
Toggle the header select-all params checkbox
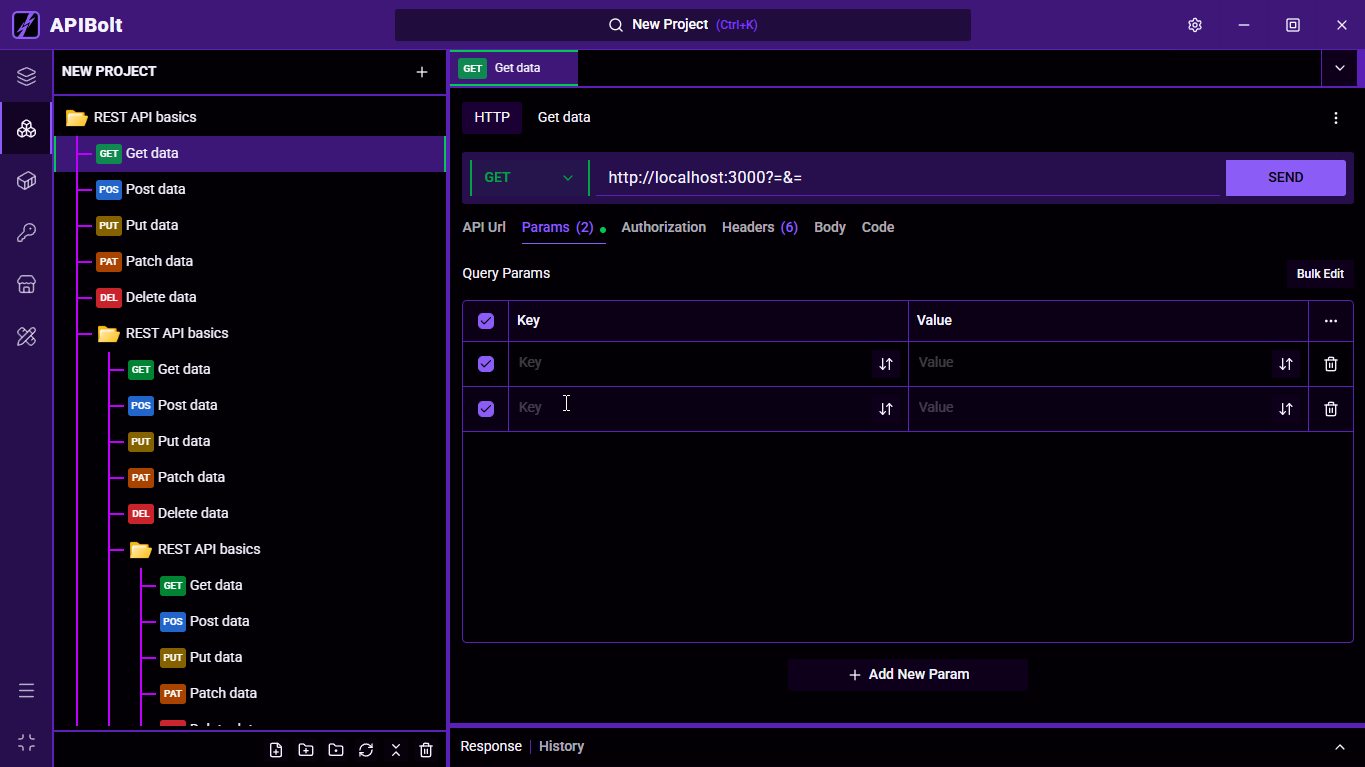coord(486,321)
